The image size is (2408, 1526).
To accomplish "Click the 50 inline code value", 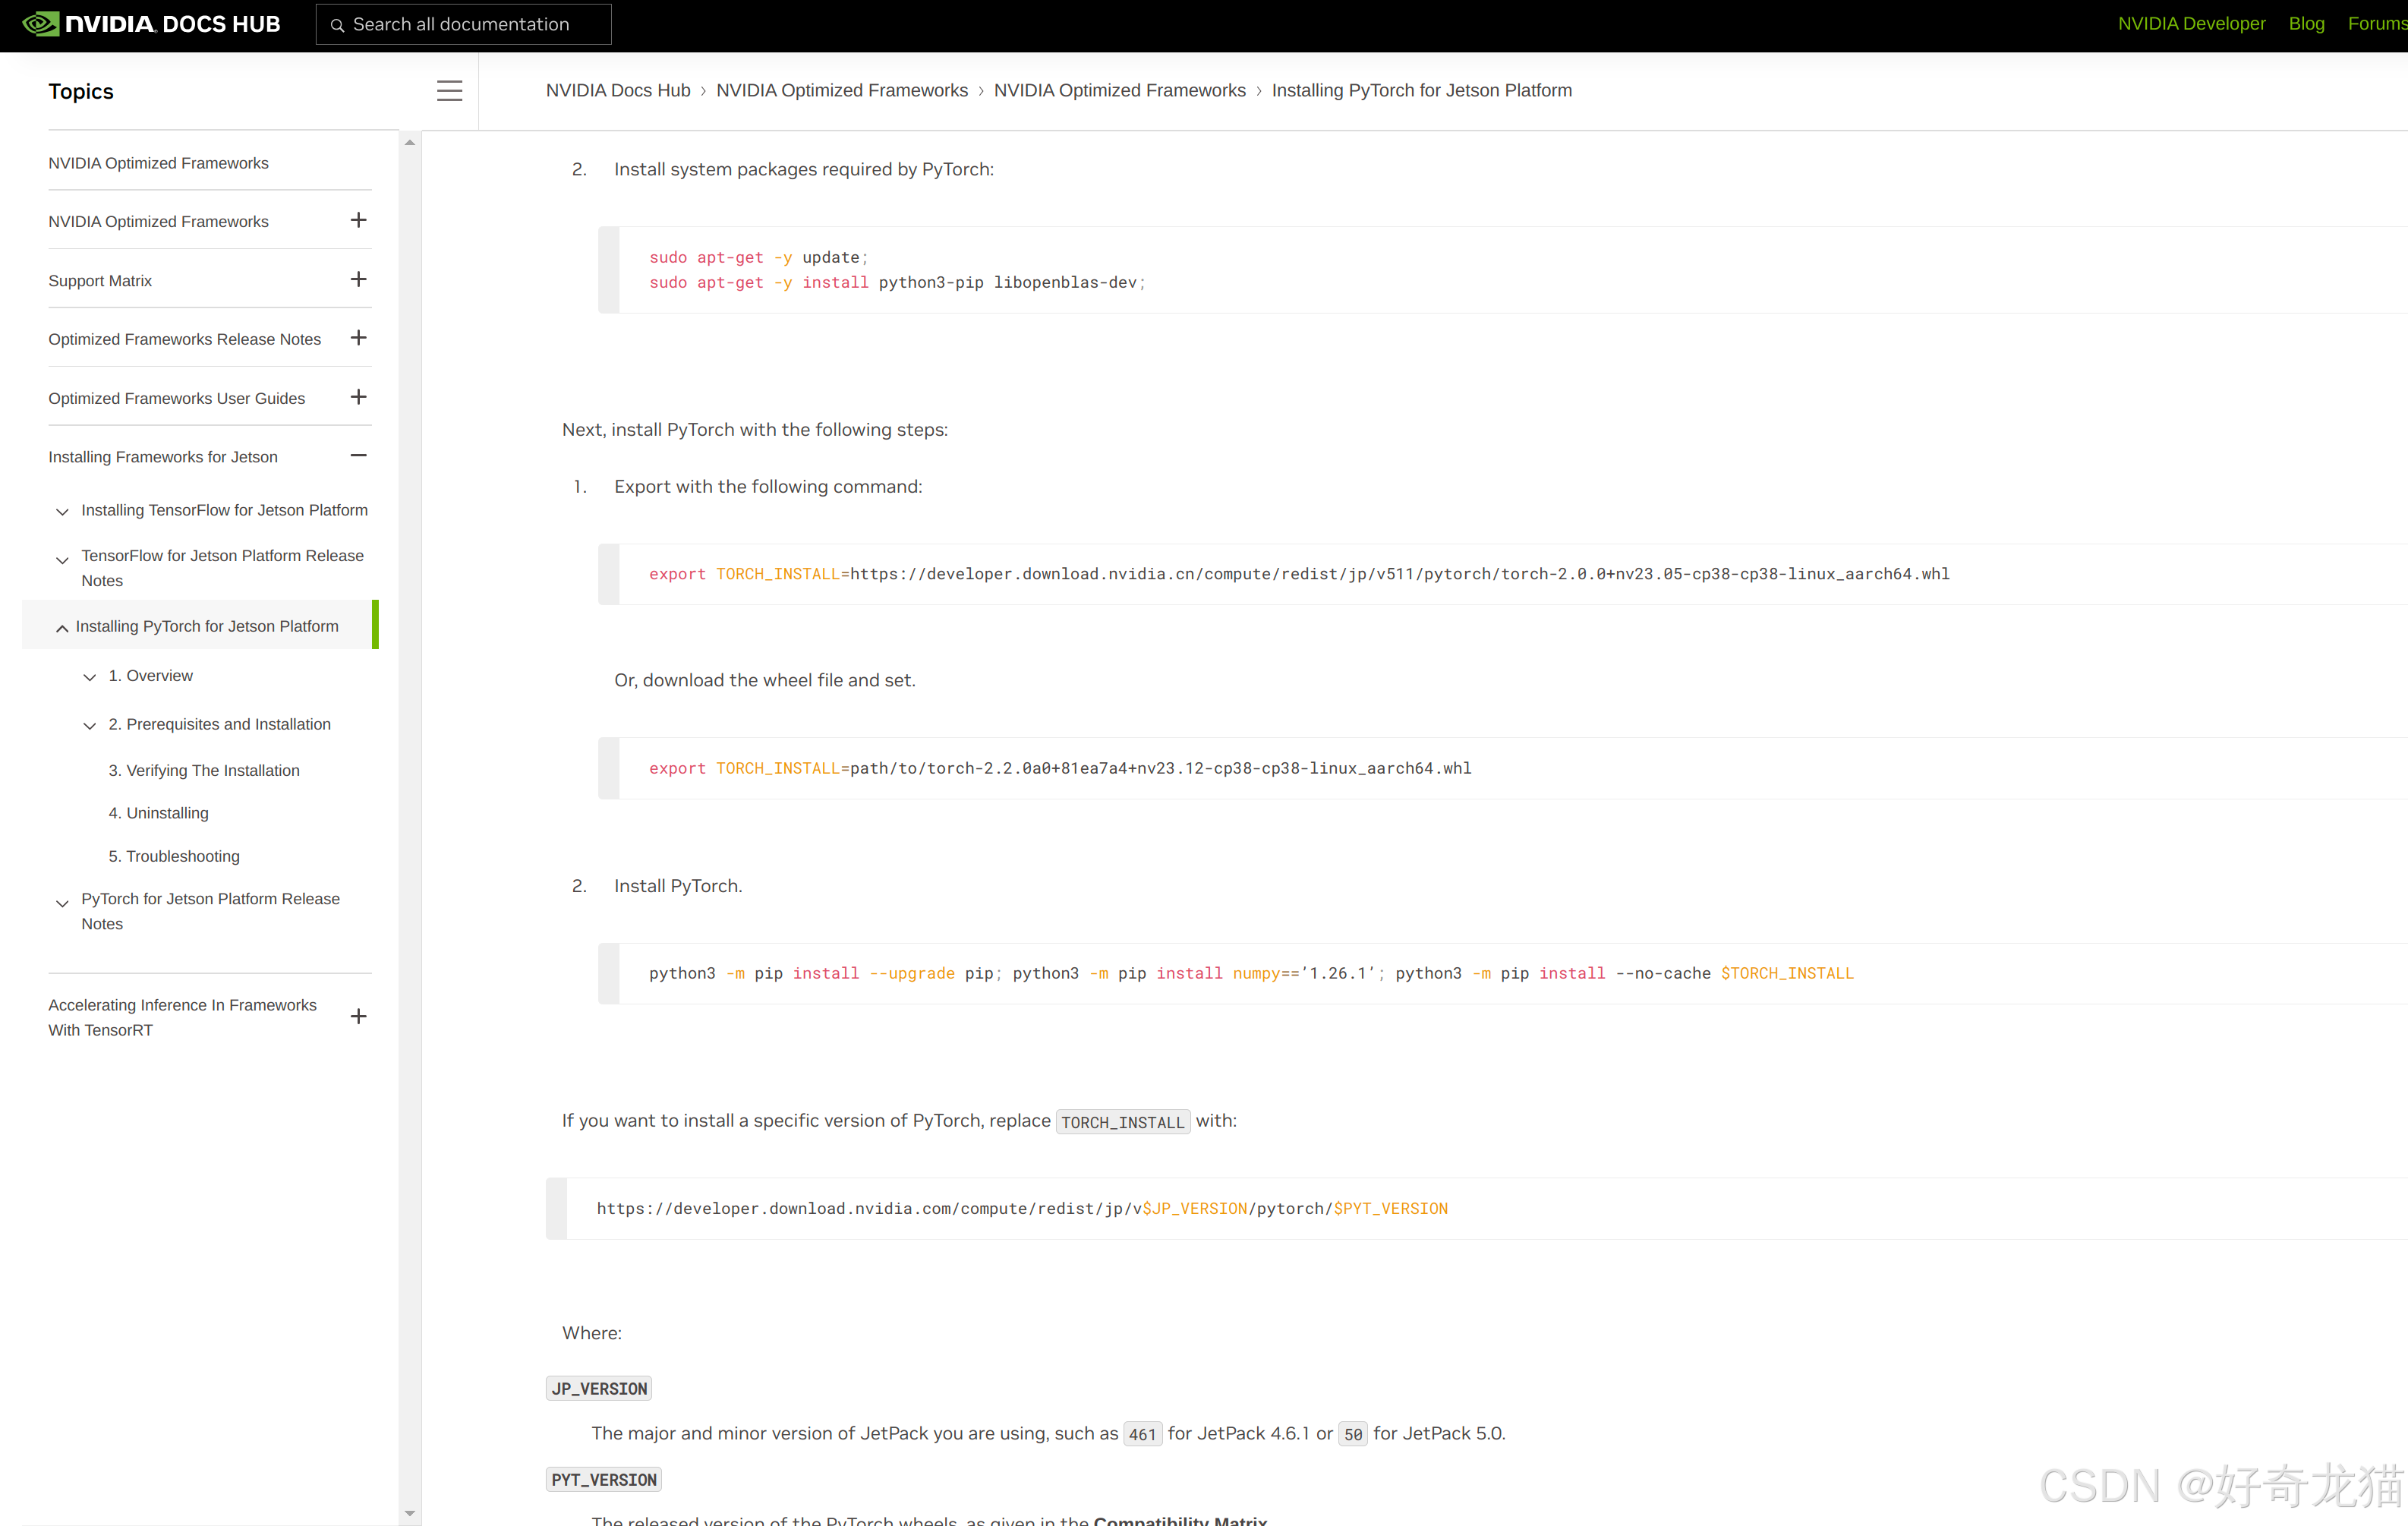I will [1353, 1434].
